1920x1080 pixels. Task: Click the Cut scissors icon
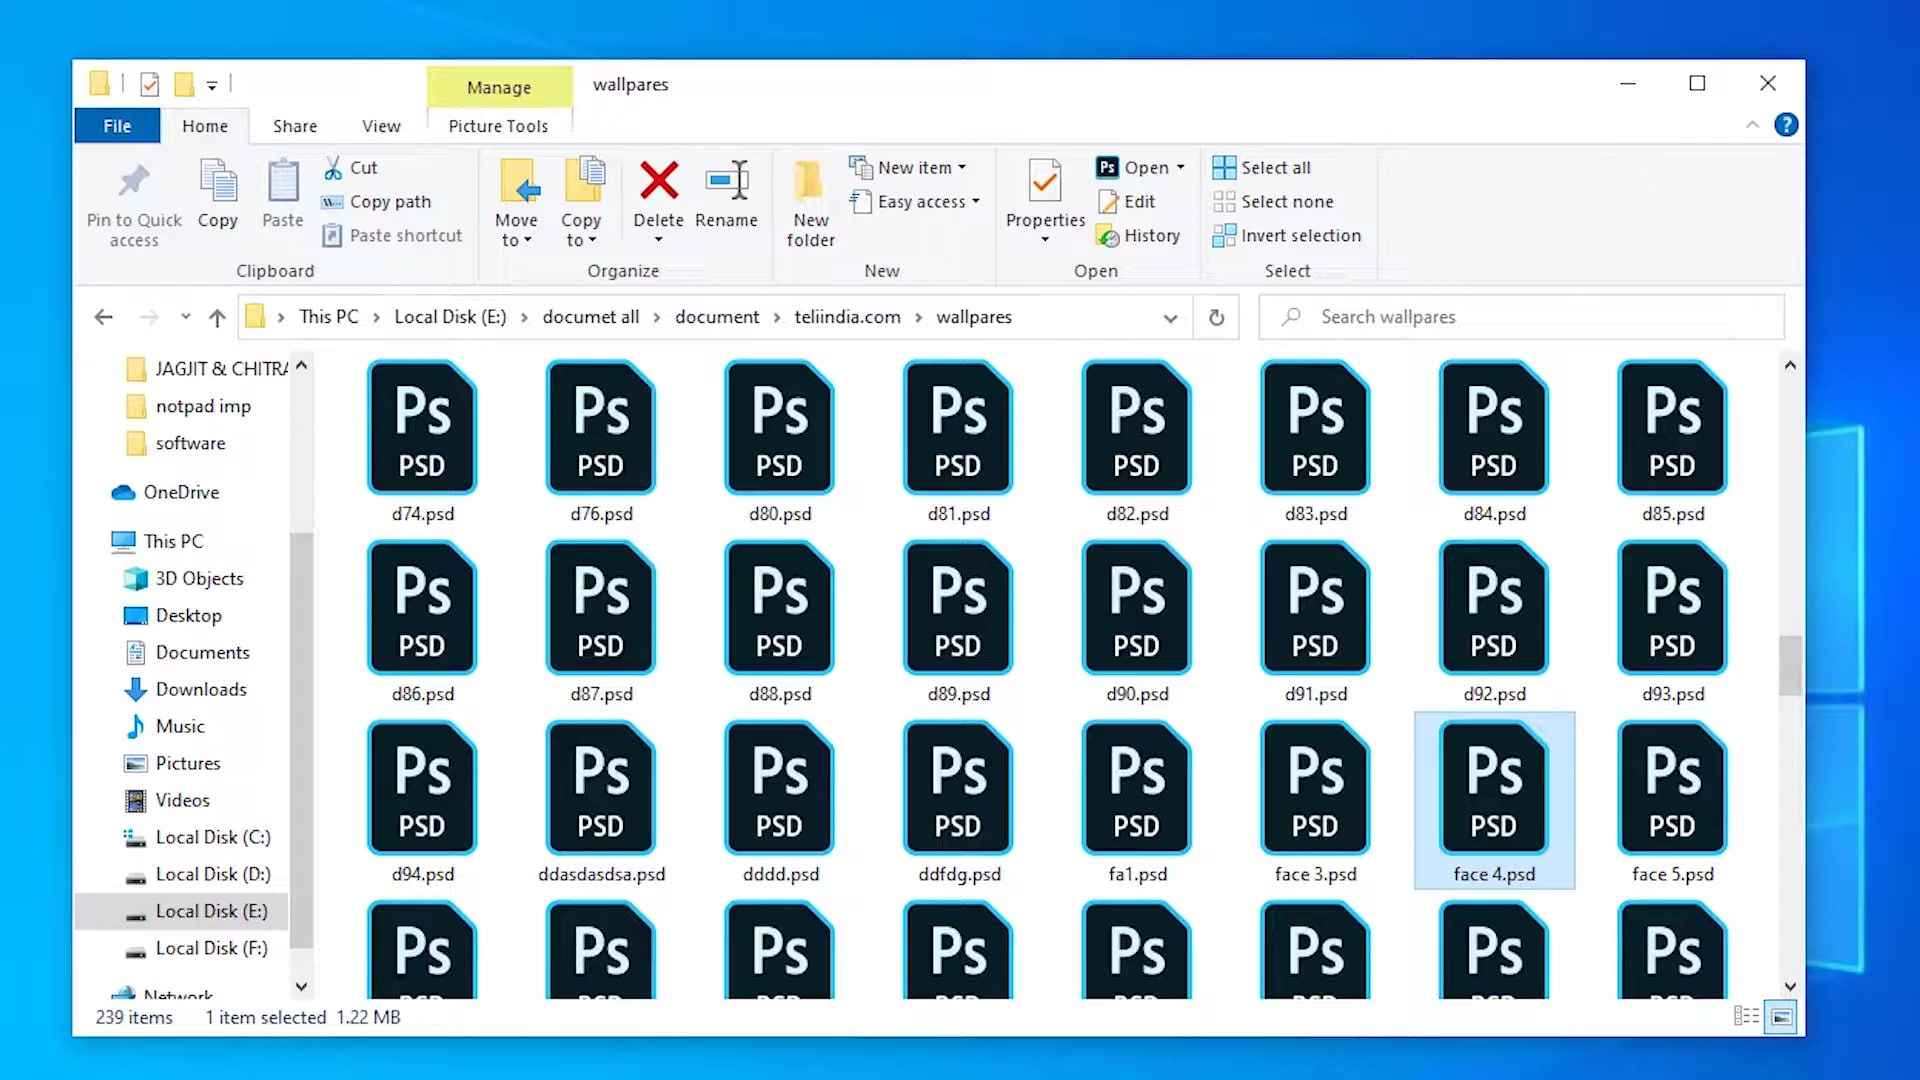point(333,168)
